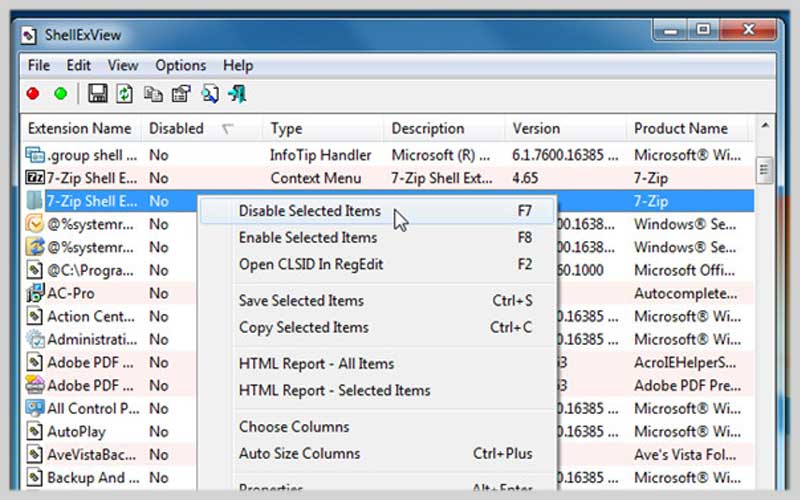Click the Copy Selected Items toolbar icon

tap(153, 94)
